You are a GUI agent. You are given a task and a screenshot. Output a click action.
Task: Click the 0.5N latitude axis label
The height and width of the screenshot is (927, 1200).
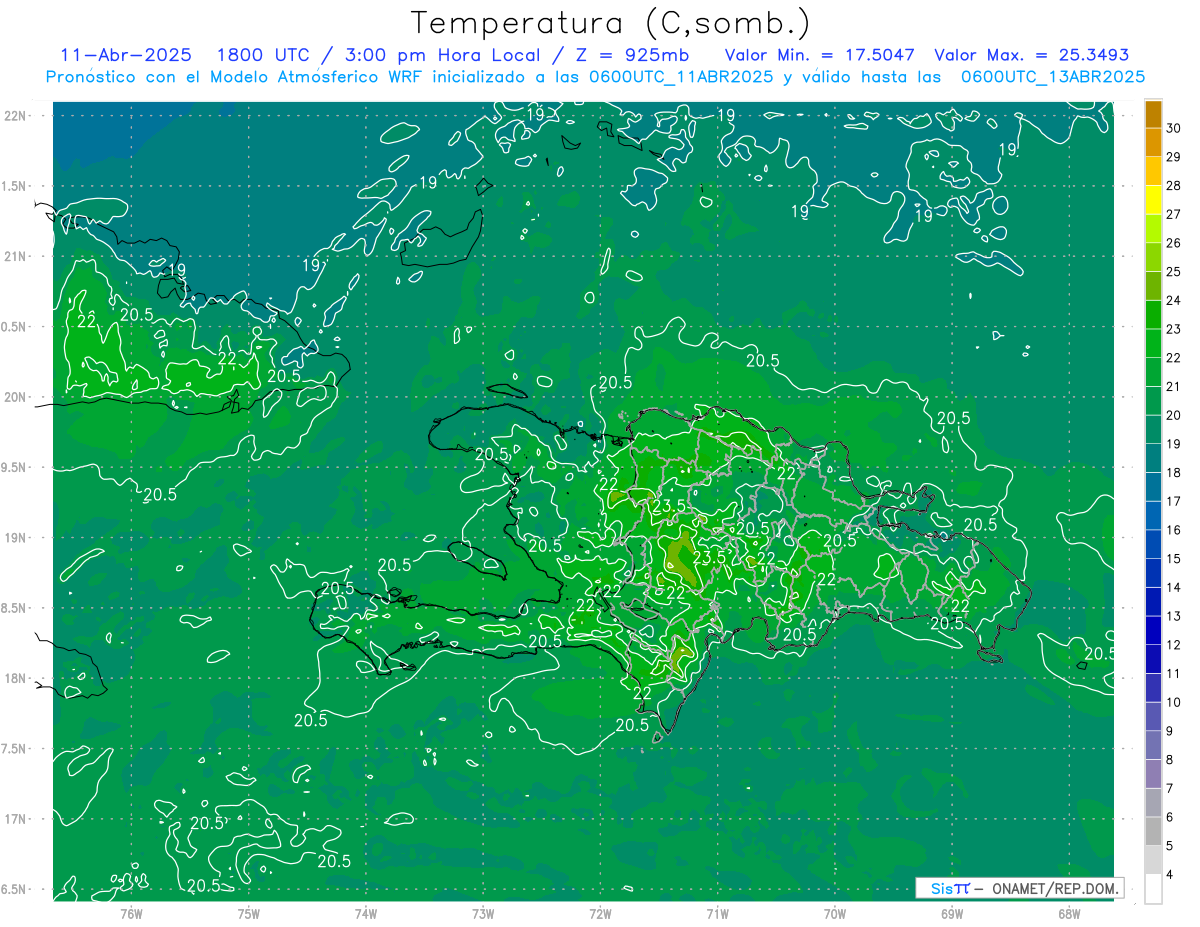pos(15,326)
